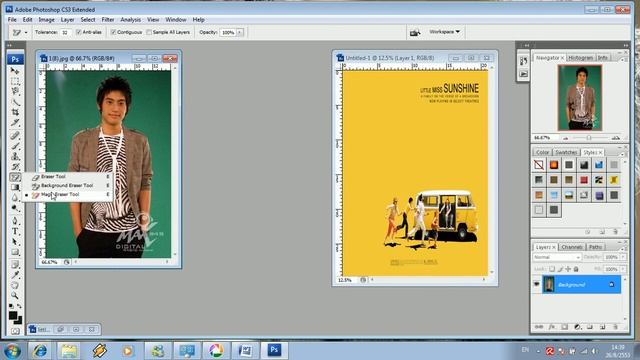Zoom out in Navigator panel

pyautogui.click(x=565, y=138)
